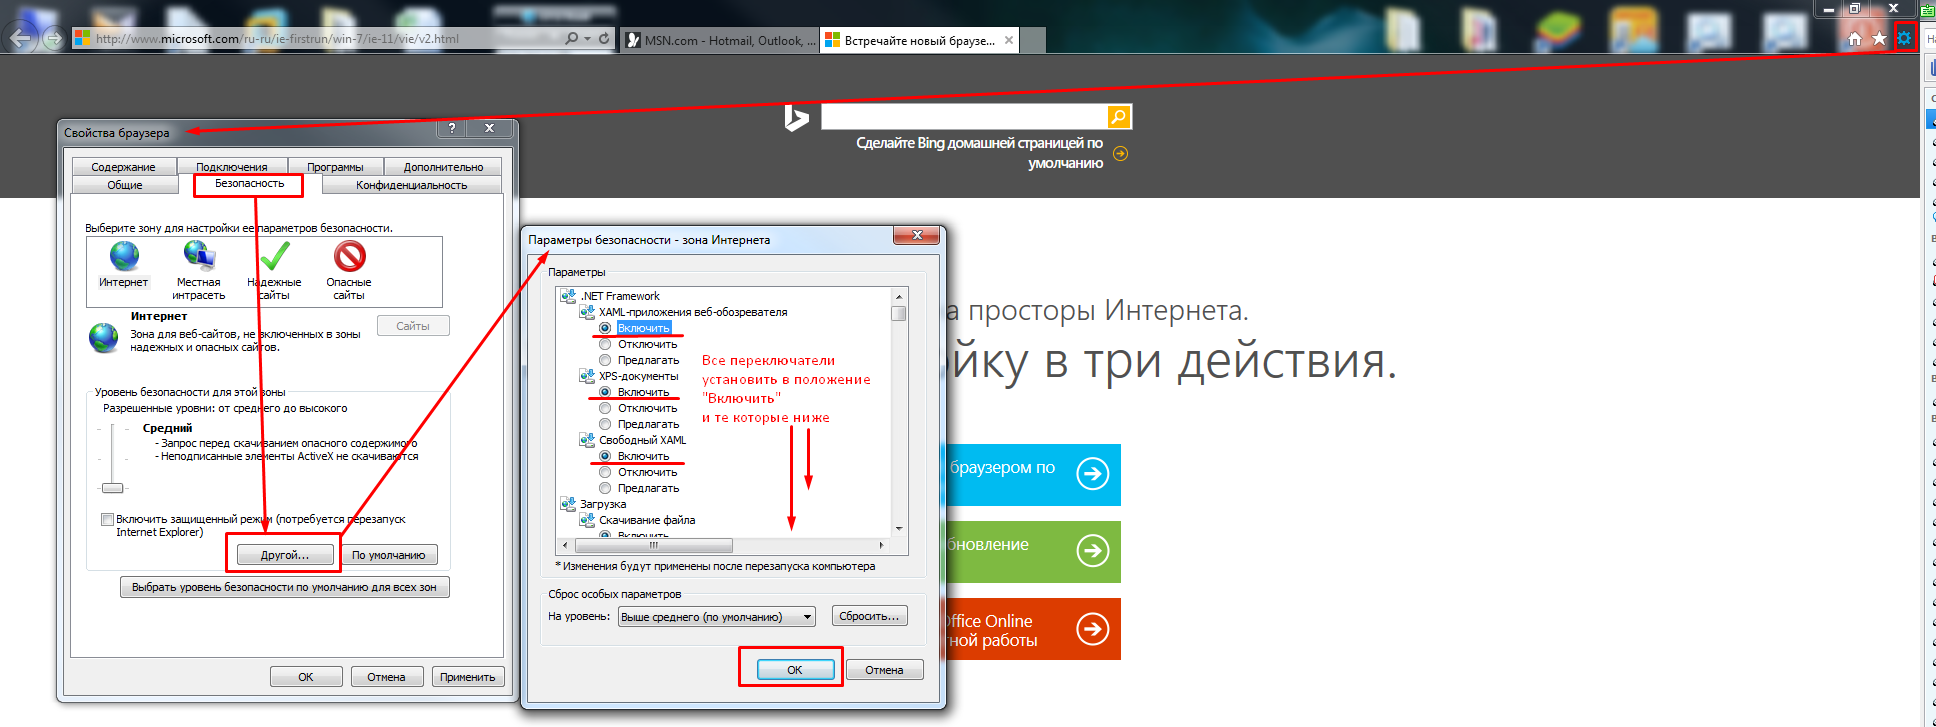The width and height of the screenshot is (1936, 727).
Task: Click the scroll down arrow in Параметры list
Action: coord(899,529)
